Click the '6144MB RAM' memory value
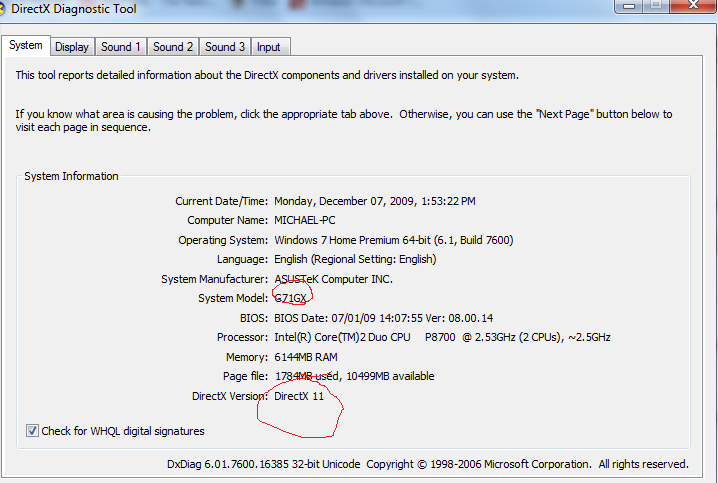718x483 pixels. pos(305,357)
